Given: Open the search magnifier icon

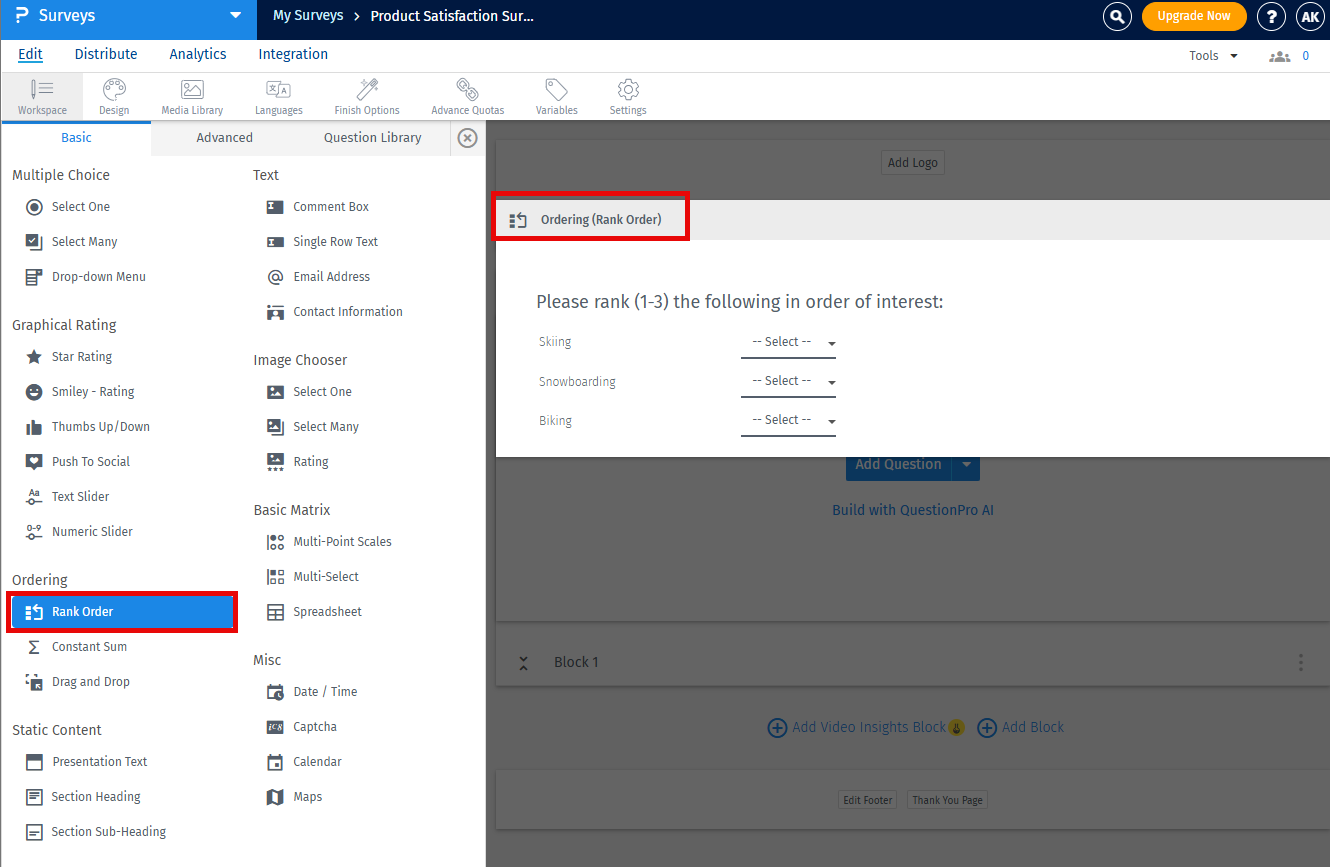Looking at the screenshot, I should click(1117, 16).
